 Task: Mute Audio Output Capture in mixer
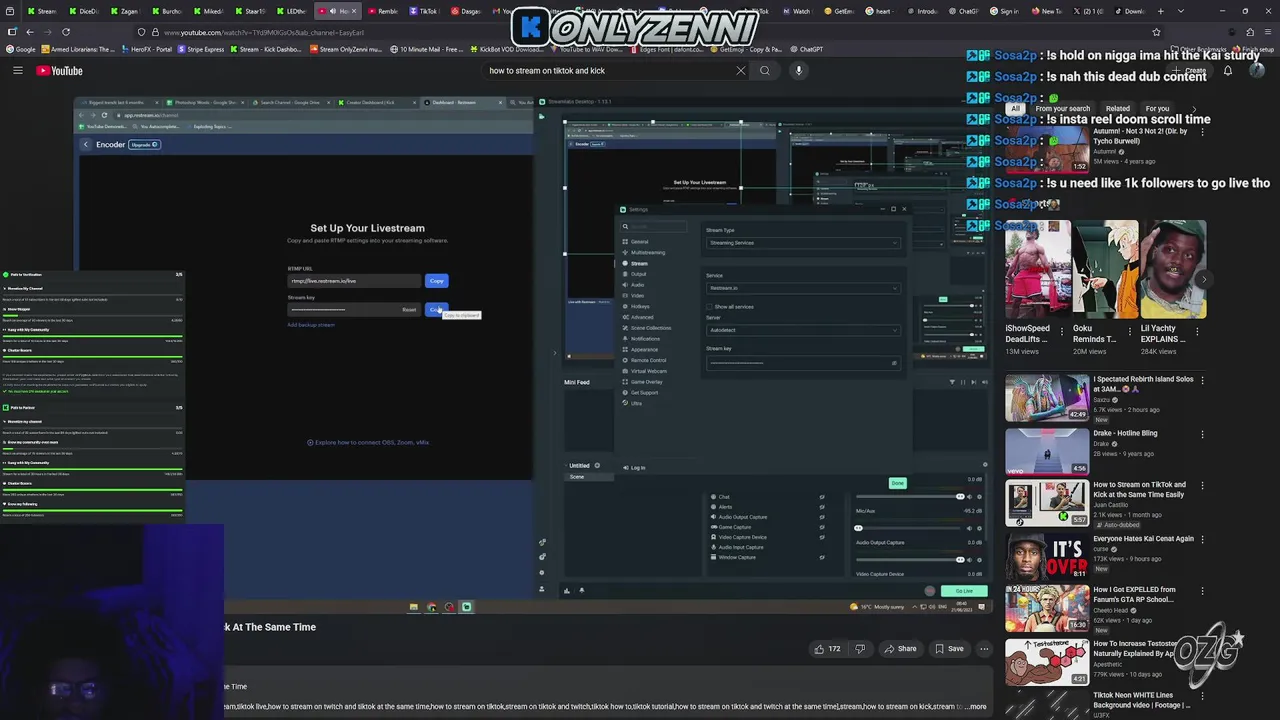pos(970,560)
